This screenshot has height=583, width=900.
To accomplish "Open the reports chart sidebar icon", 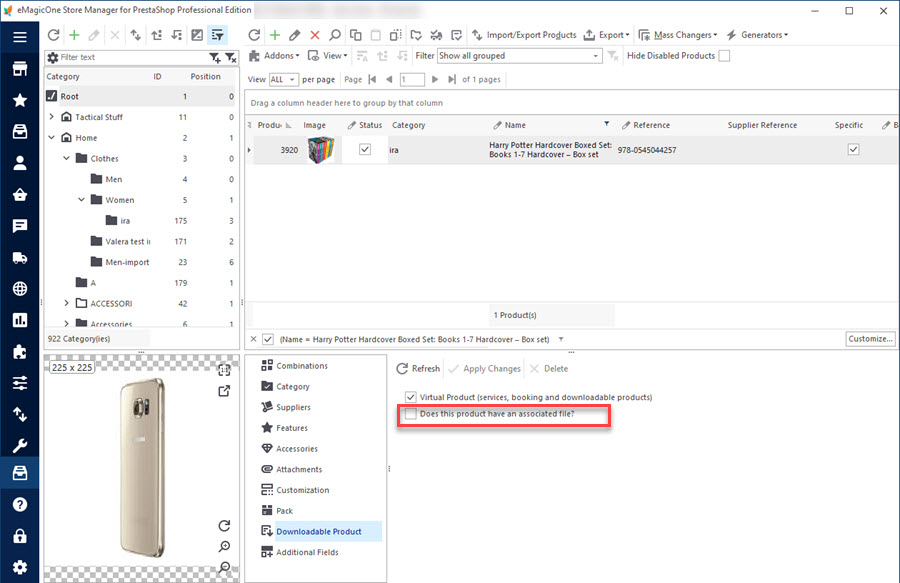I will (x=20, y=320).
